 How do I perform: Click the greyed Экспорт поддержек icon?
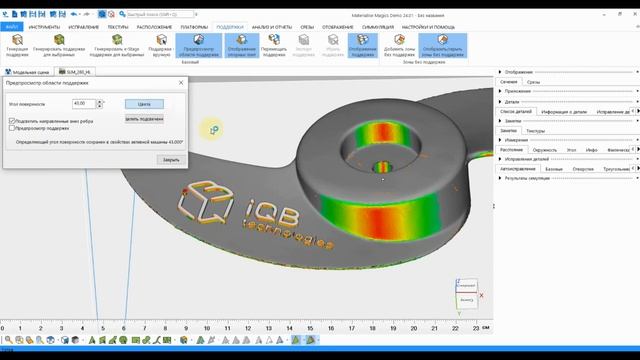click(x=303, y=45)
